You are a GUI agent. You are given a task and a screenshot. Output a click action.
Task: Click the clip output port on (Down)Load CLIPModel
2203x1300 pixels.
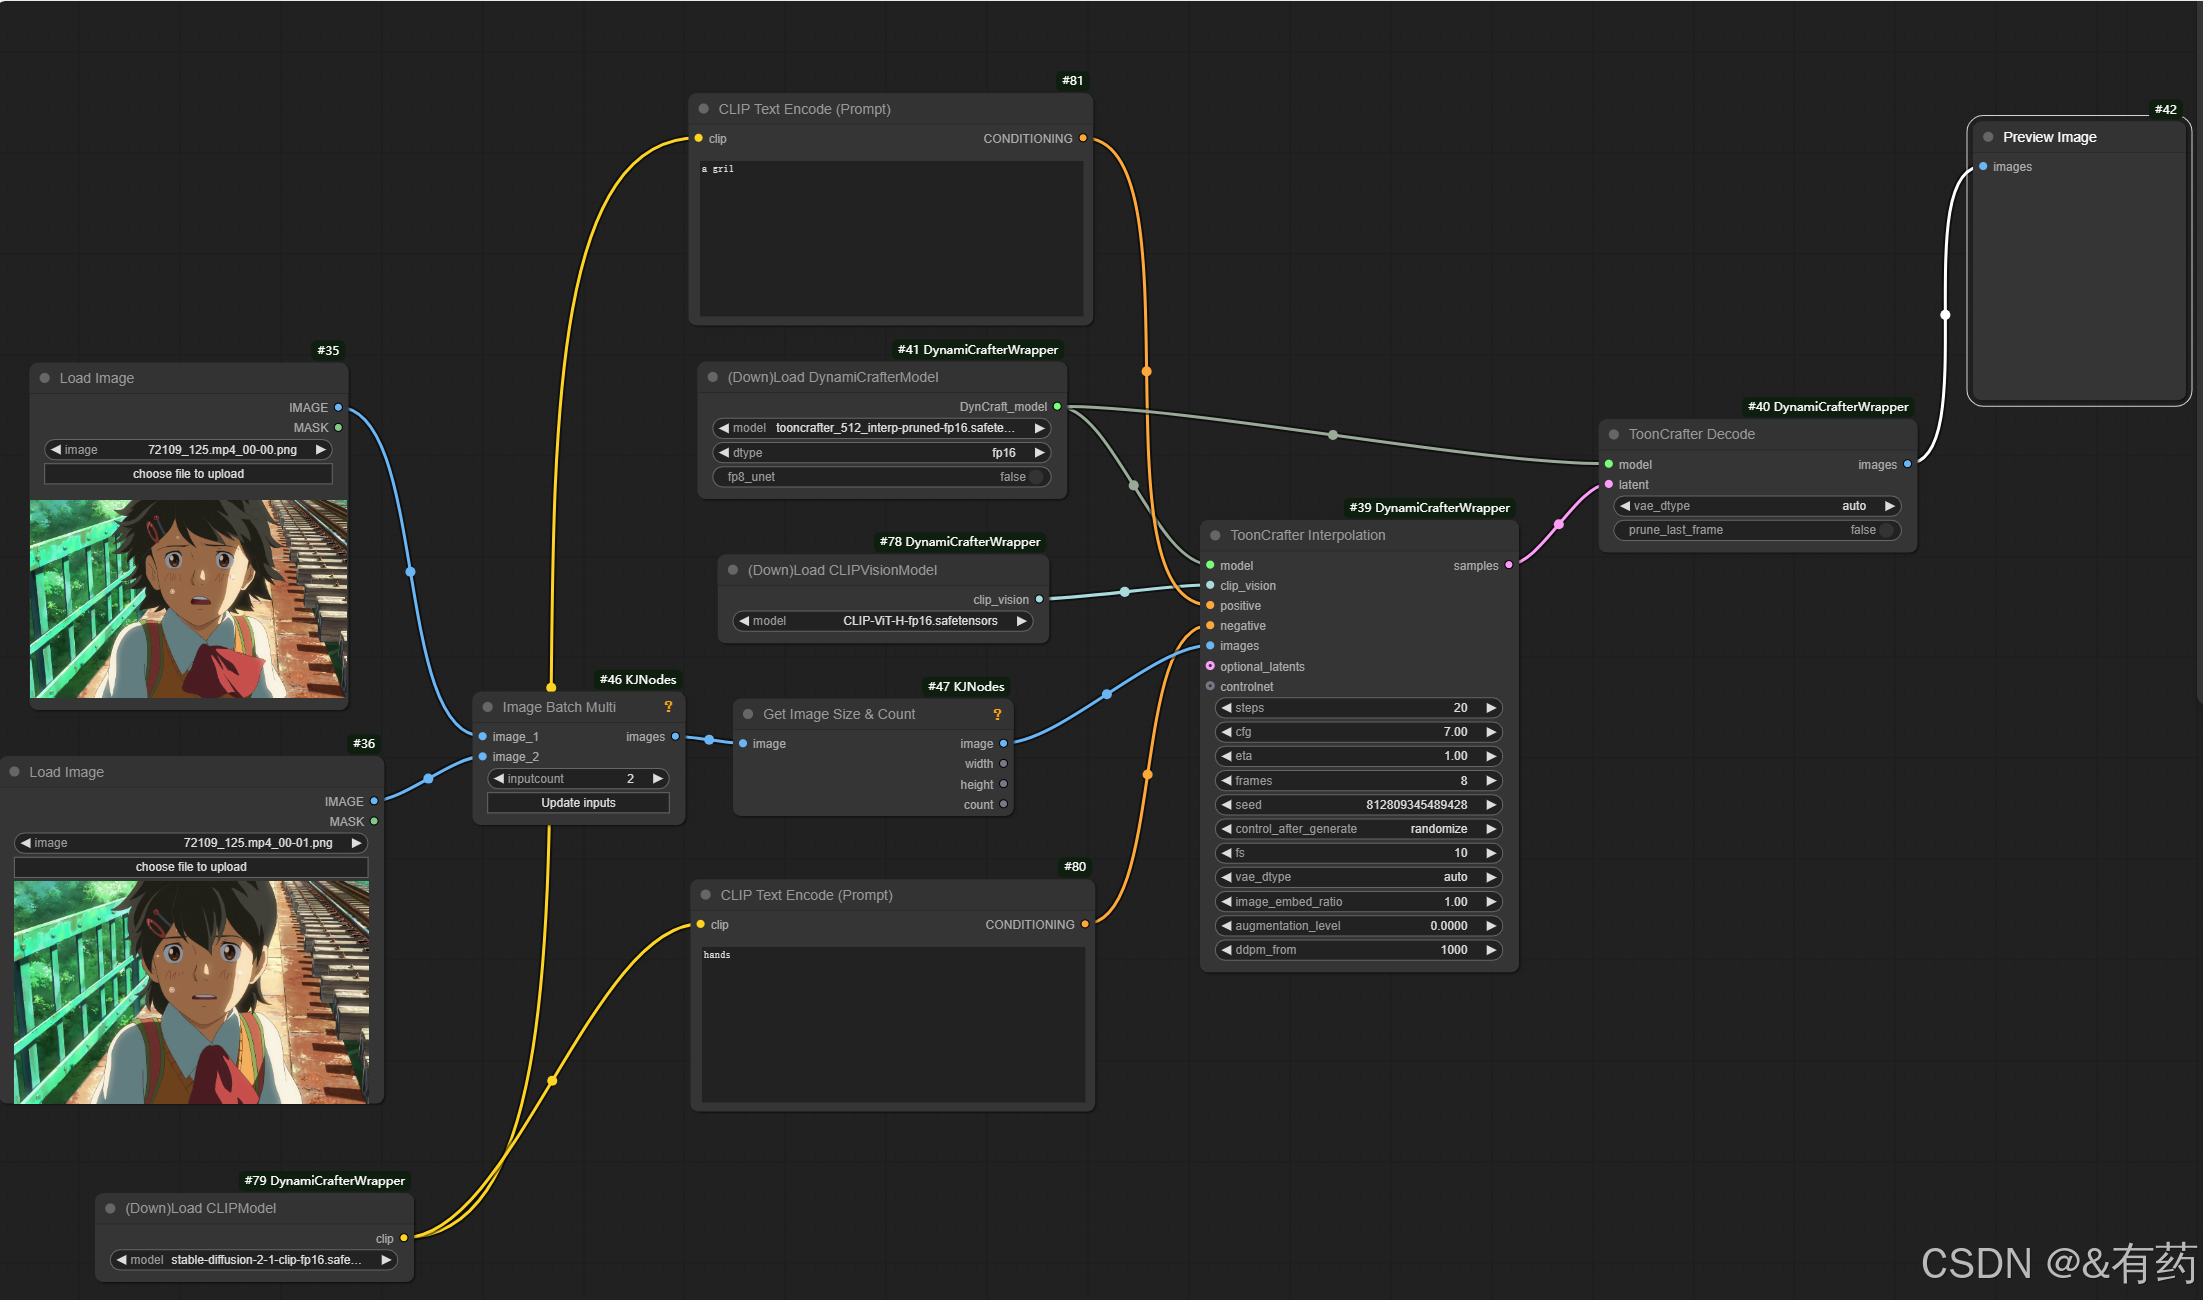404,1238
